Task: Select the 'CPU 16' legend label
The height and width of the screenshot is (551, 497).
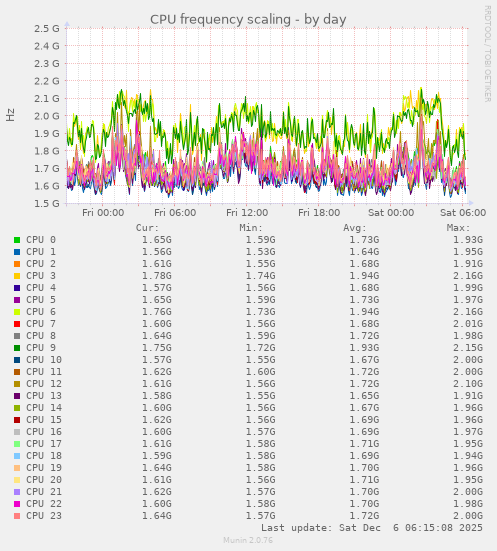Action: [x=44, y=432]
